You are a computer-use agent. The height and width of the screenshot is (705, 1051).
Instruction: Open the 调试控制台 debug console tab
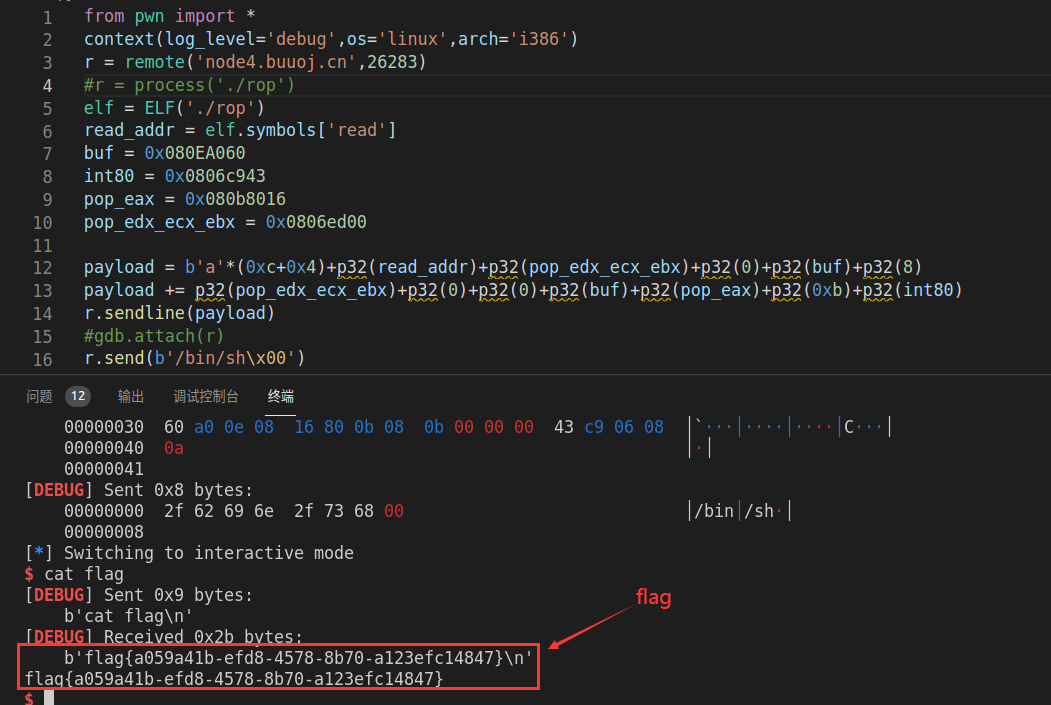(x=206, y=397)
